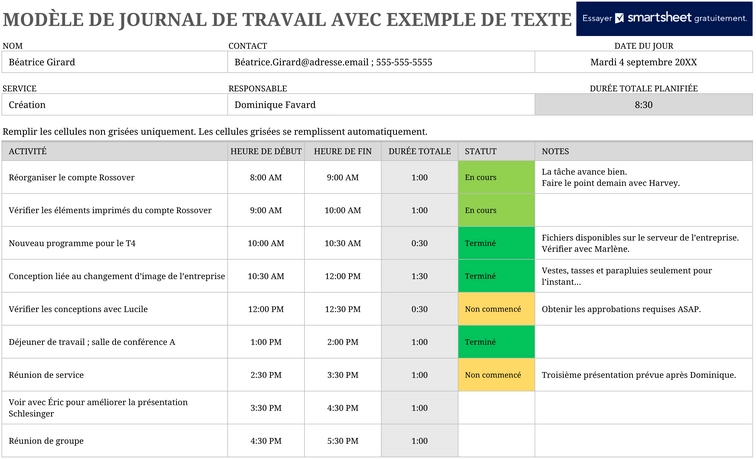756x459 pixels.
Task: Select the responsable cell Dominique Favard
Action: pos(381,105)
